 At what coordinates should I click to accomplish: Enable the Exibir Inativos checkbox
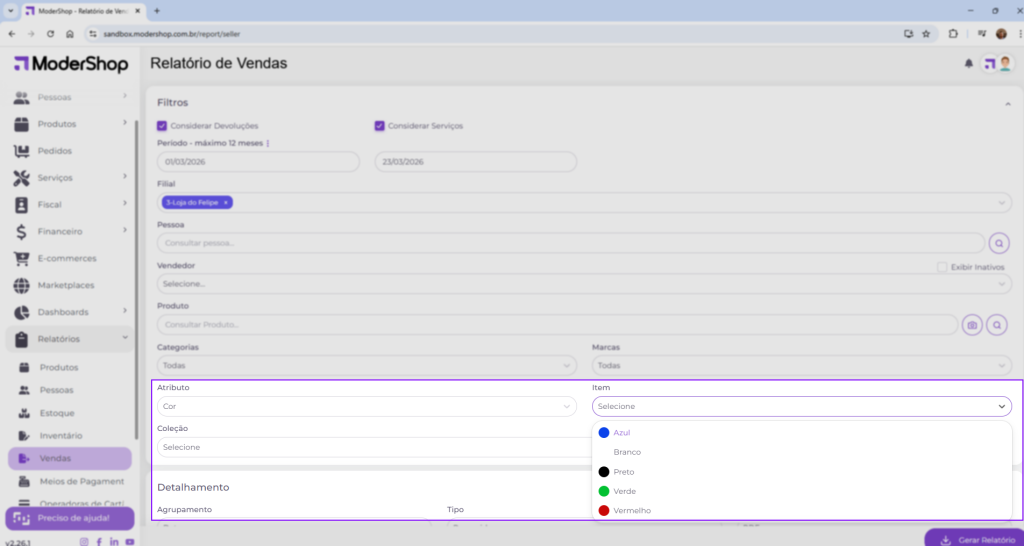coord(942,267)
